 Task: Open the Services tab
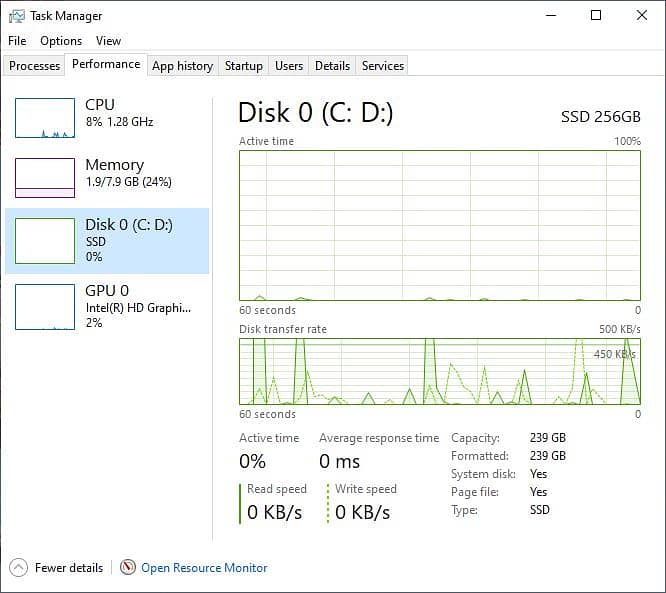(x=383, y=66)
